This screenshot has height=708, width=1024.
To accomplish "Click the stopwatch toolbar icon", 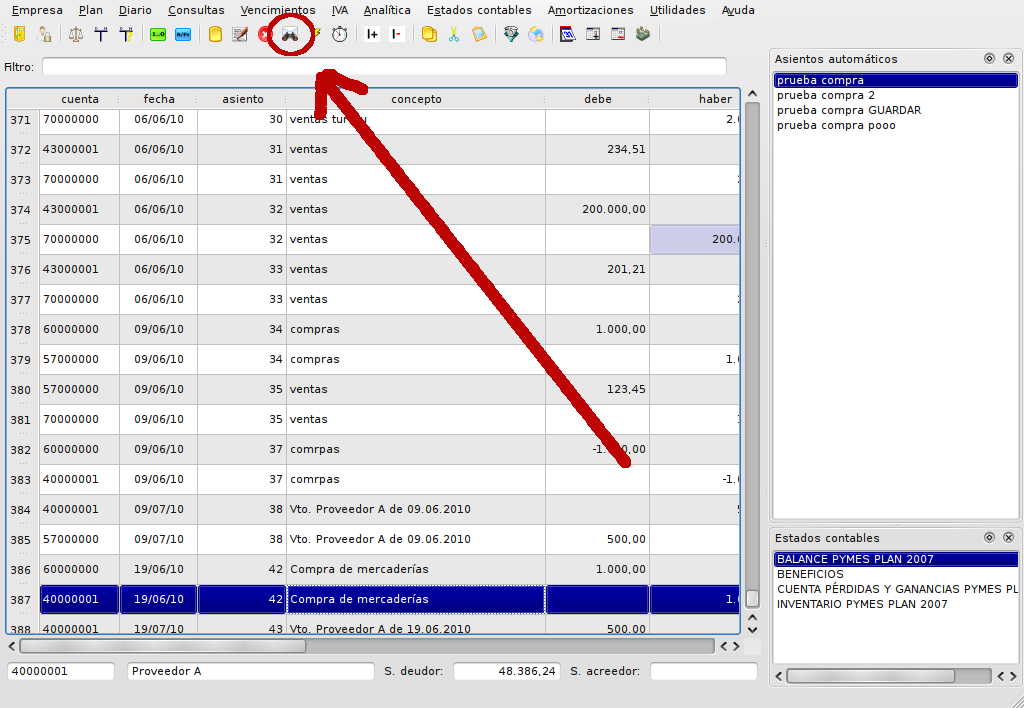I will coord(340,34).
